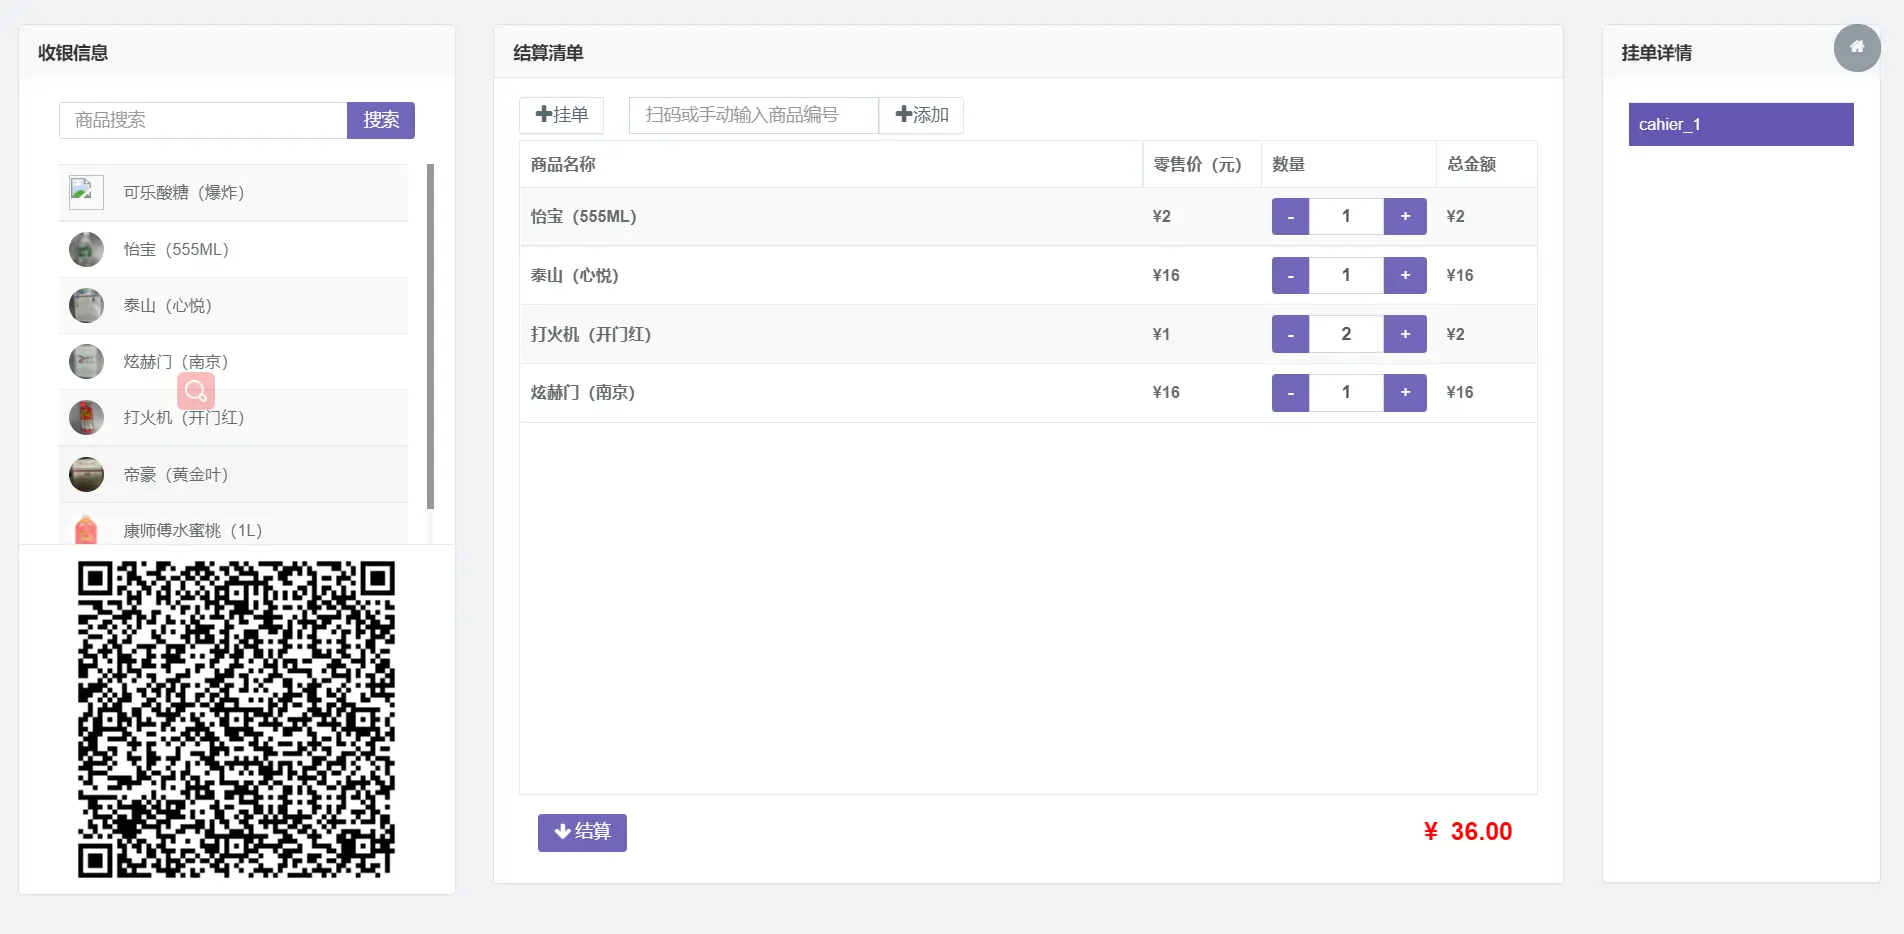Click the 挂单详情 panel title
Viewport: 1904px width, 934px height.
click(1656, 53)
